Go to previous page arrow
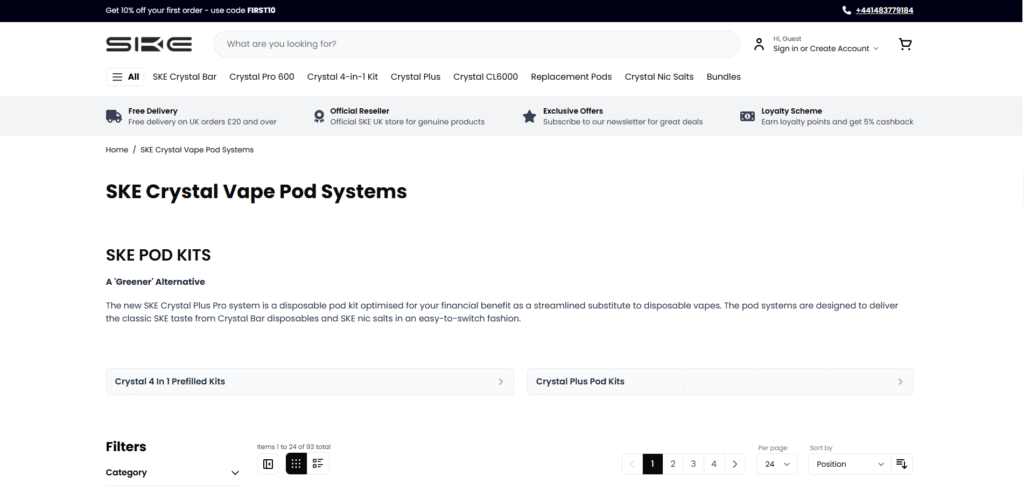The image size is (1024, 491). (632, 464)
